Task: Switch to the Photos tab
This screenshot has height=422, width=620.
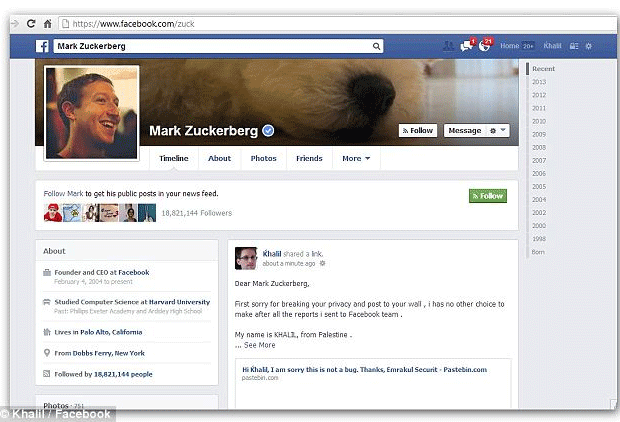Action: 263,158
